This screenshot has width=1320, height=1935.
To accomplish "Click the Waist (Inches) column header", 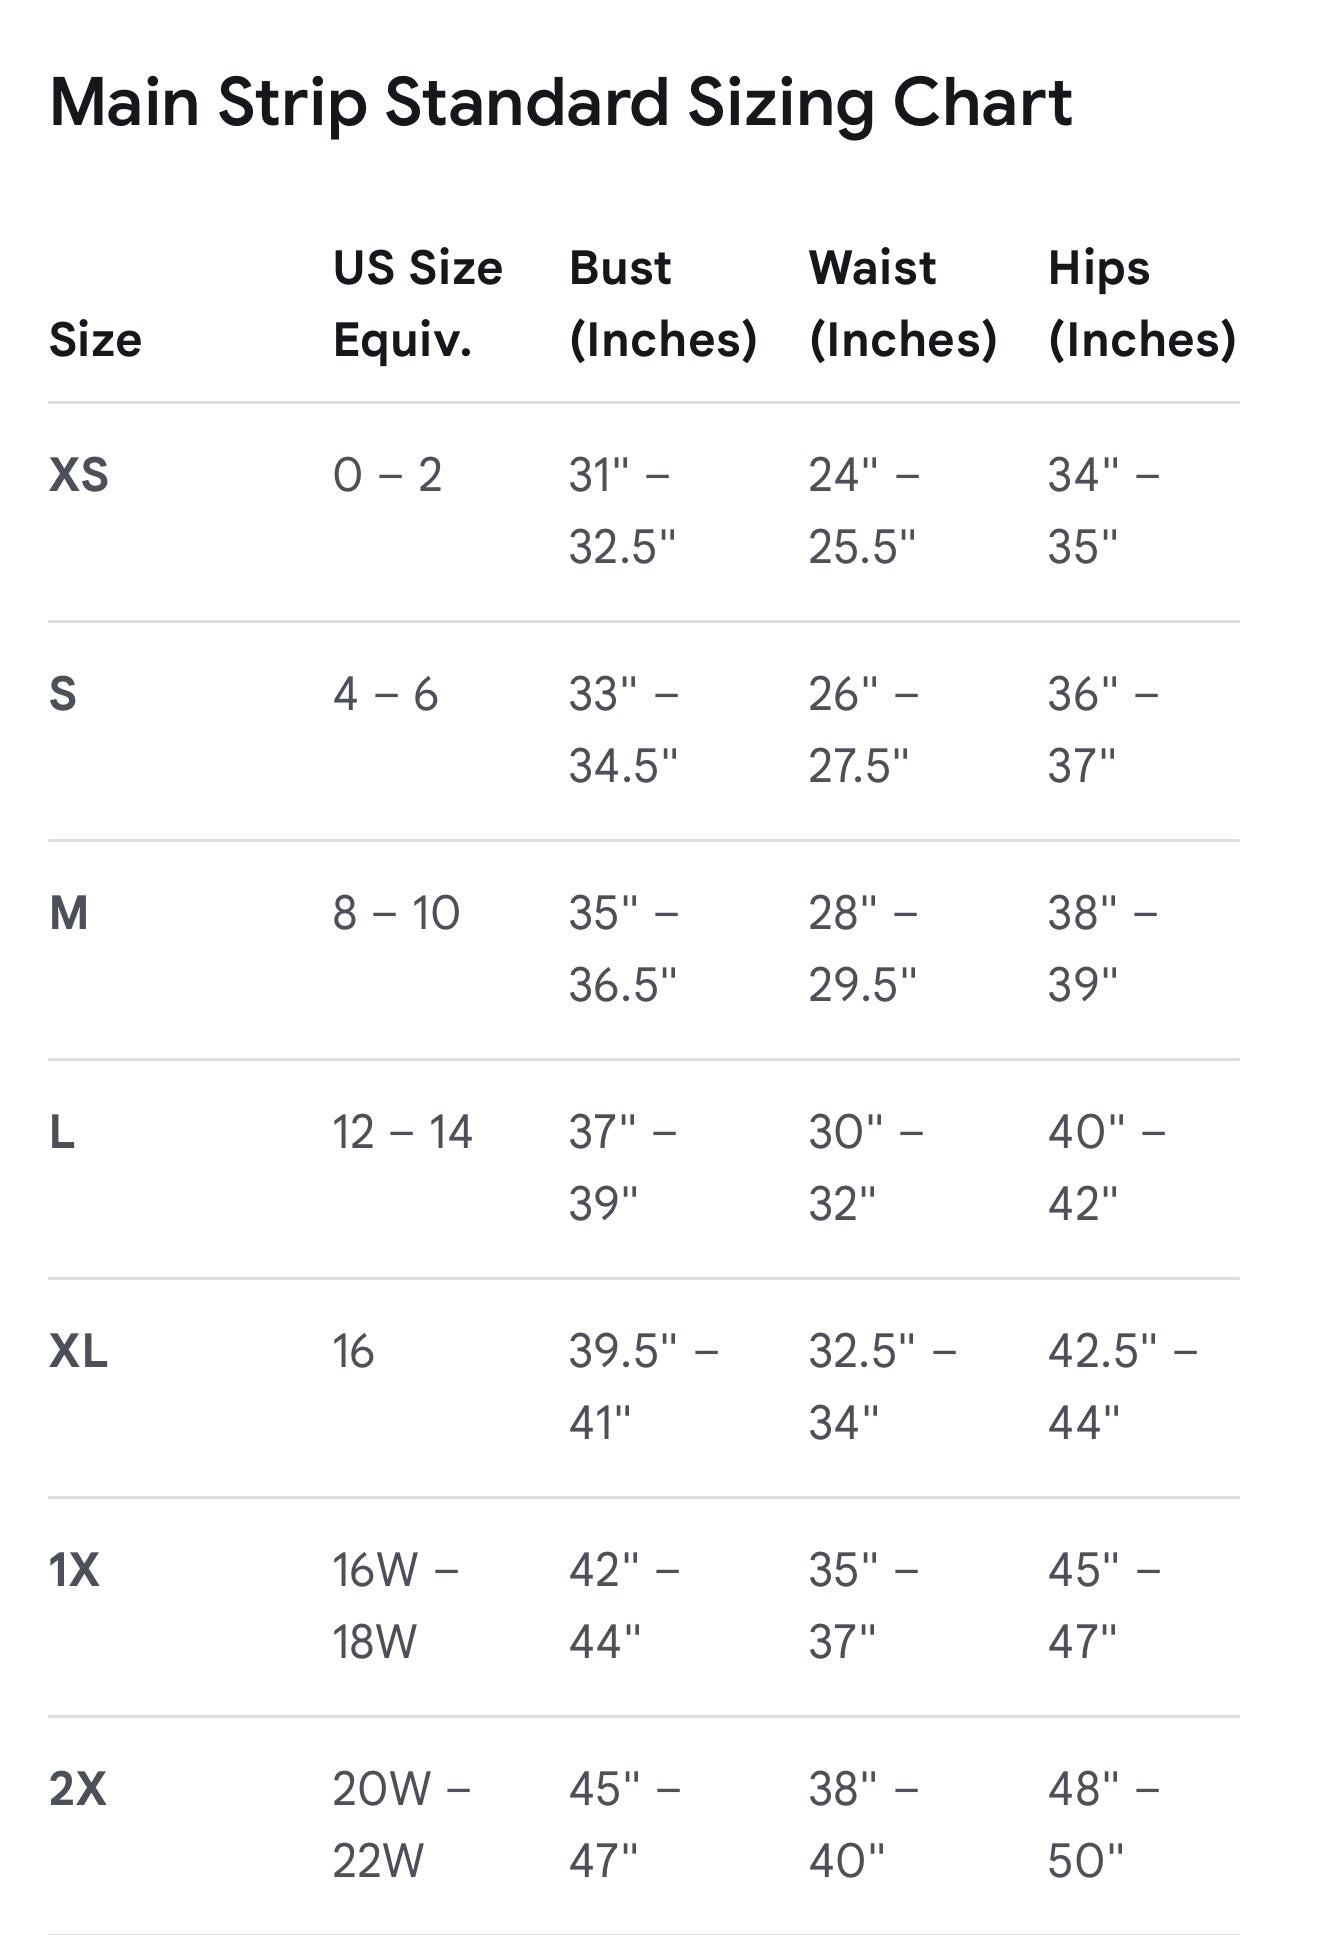I will (x=903, y=304).
